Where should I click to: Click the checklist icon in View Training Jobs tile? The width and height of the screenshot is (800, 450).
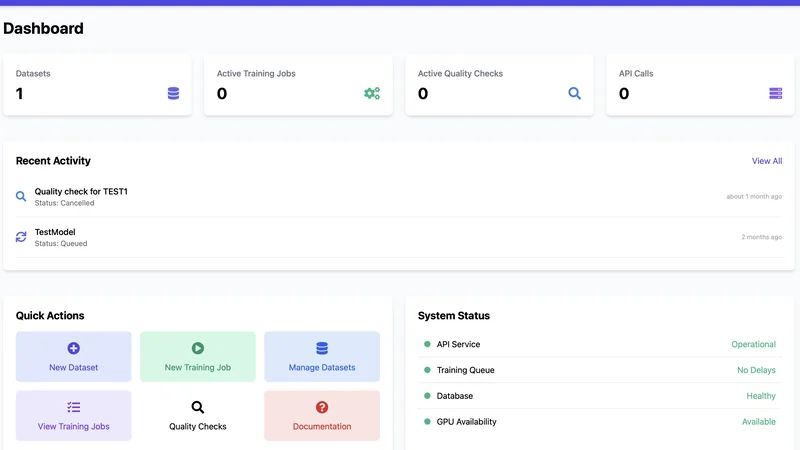(73, 407)
